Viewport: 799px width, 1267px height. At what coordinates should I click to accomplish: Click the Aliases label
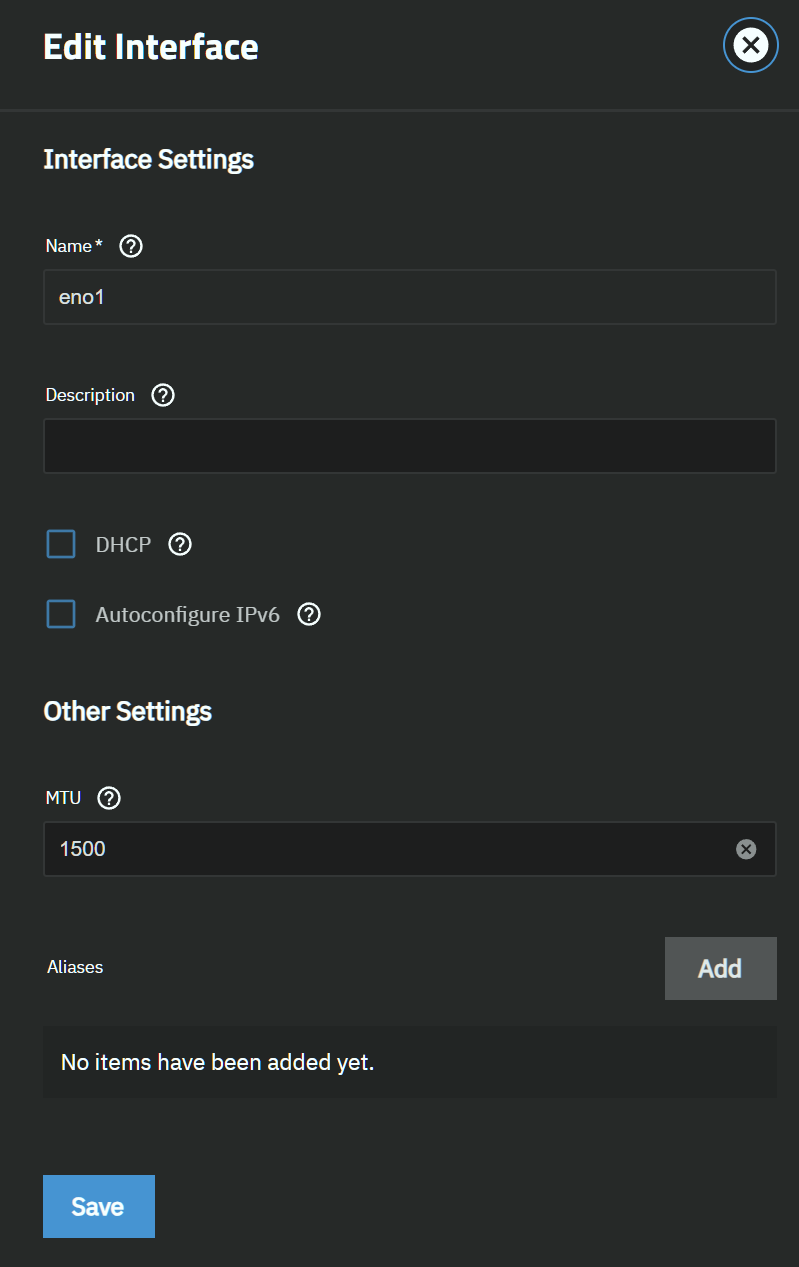(x=75, y=967)
